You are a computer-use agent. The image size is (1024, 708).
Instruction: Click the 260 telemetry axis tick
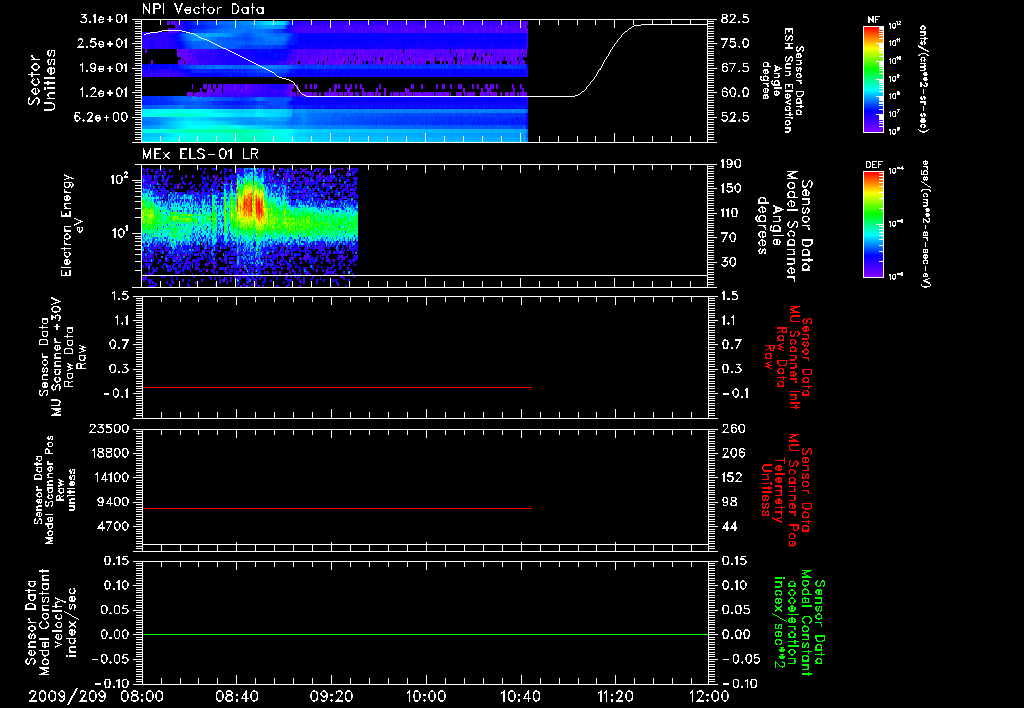(x=733, y=428)
